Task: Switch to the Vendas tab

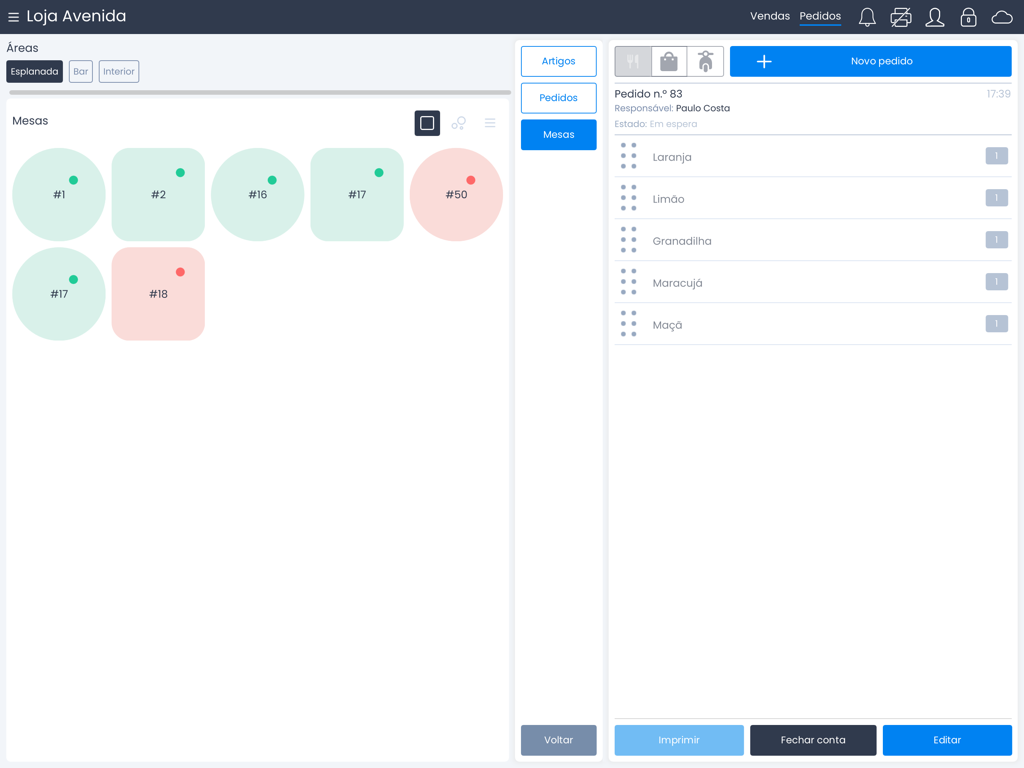Action: [x=770, y=16]
